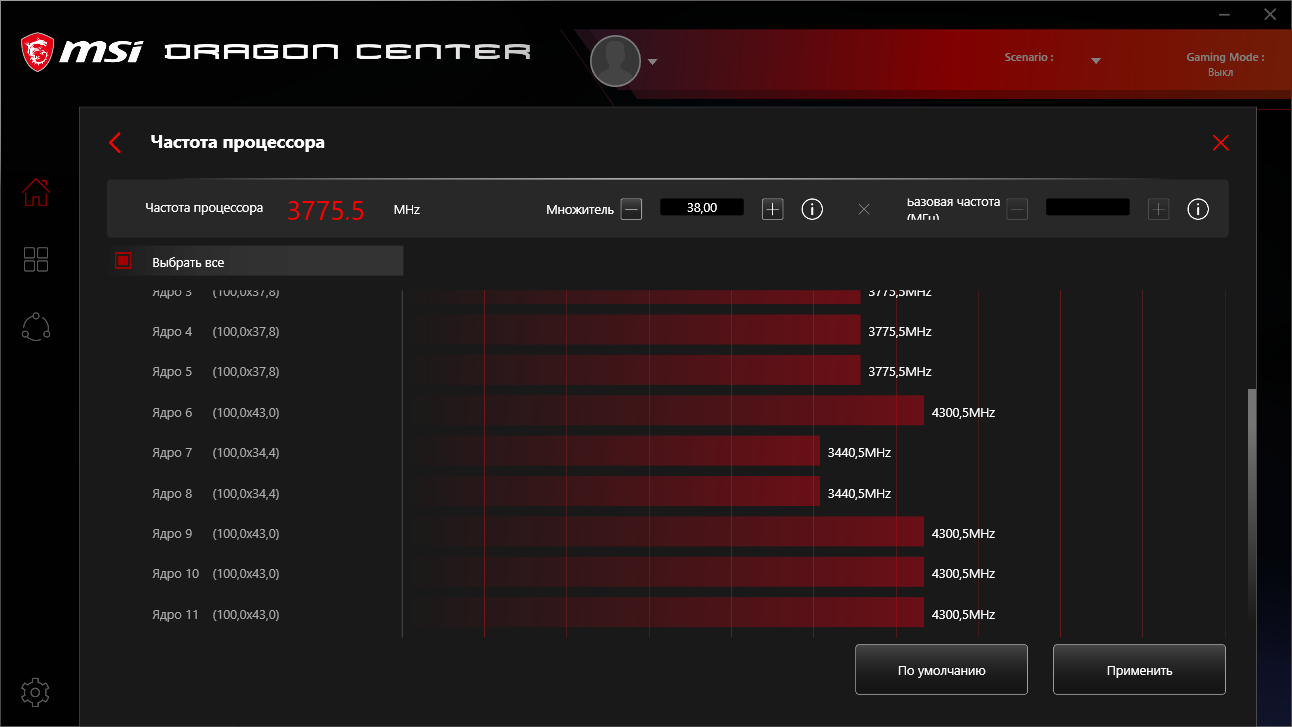Image resolution: width=1292 pixels, height=727 pixels.
Task: Click the 4300,5MHz value for Ядро 11
Action: click(963, 614)
